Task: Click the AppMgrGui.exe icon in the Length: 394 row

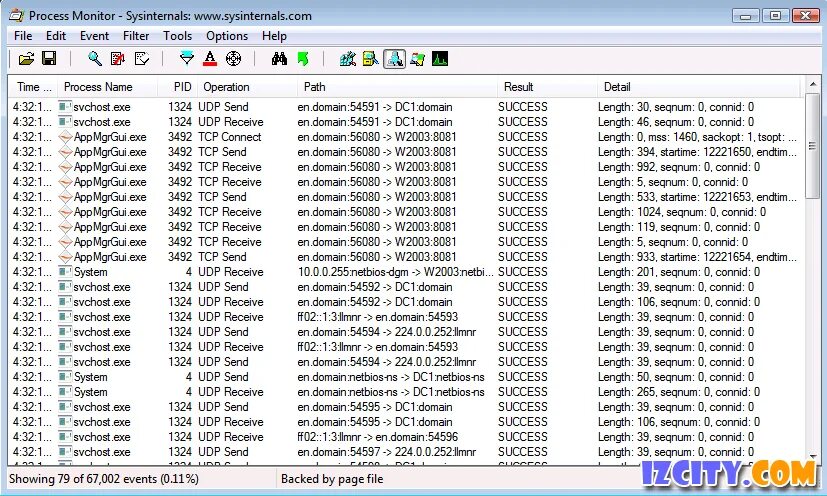Action: point(65,152)
